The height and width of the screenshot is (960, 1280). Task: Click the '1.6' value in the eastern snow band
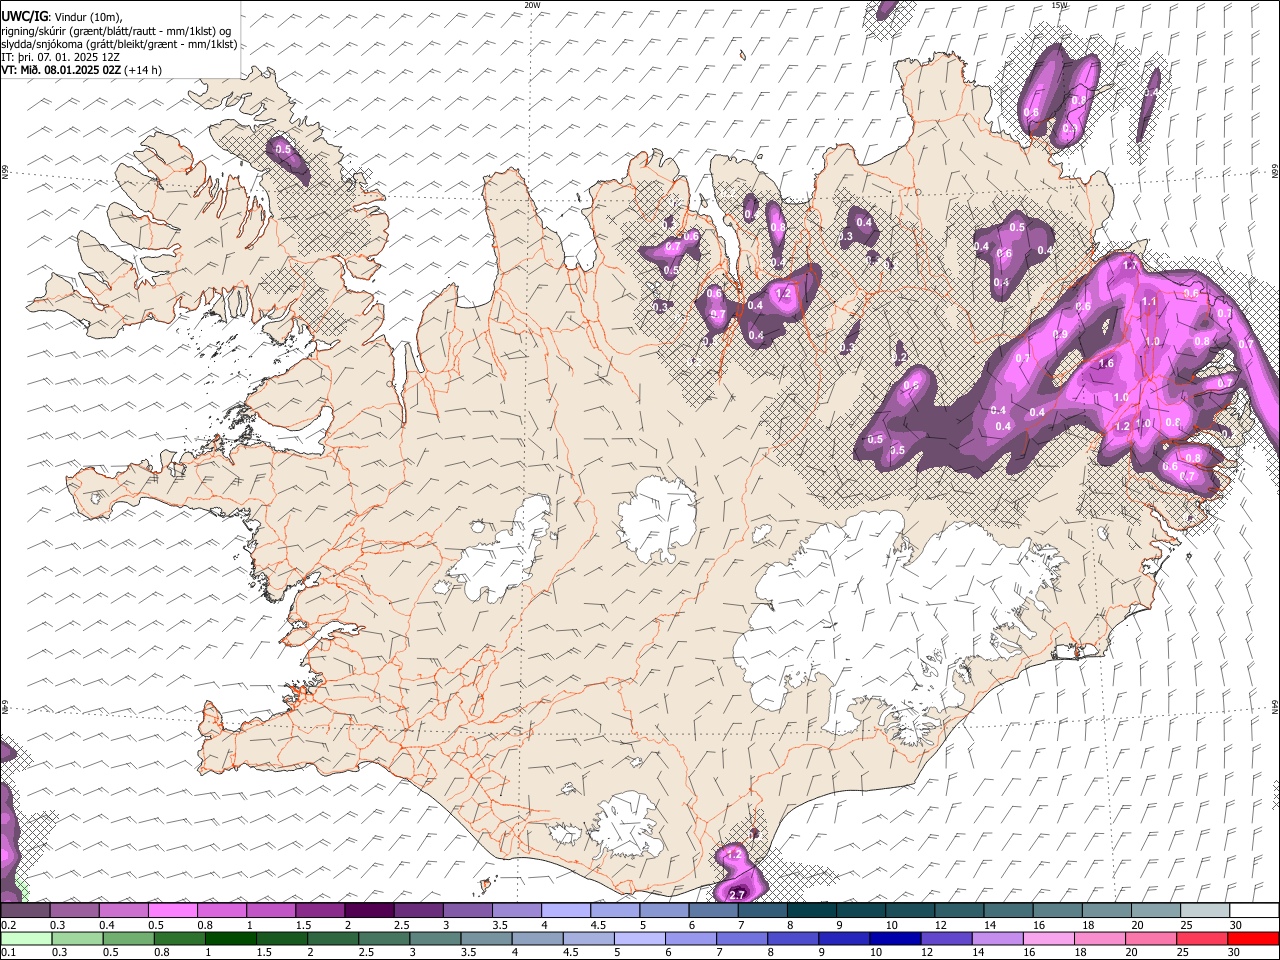[x=1106, y=364]
